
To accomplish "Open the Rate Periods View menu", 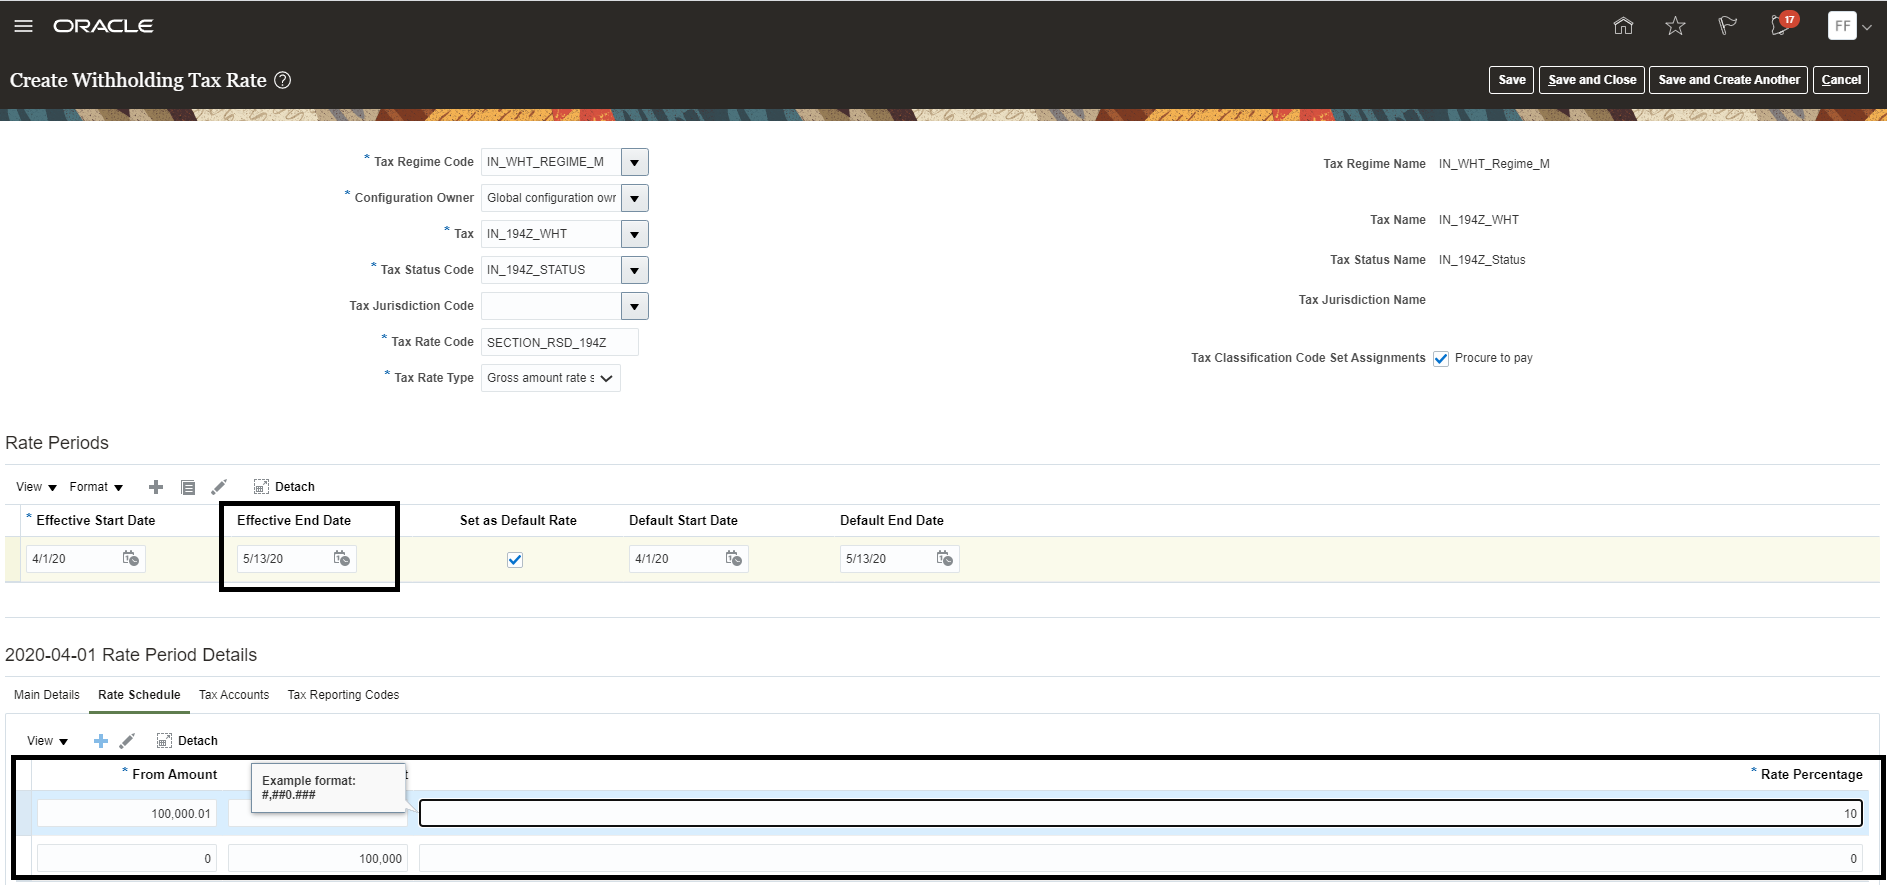I will pyautogui.click(x=36, y=487).
